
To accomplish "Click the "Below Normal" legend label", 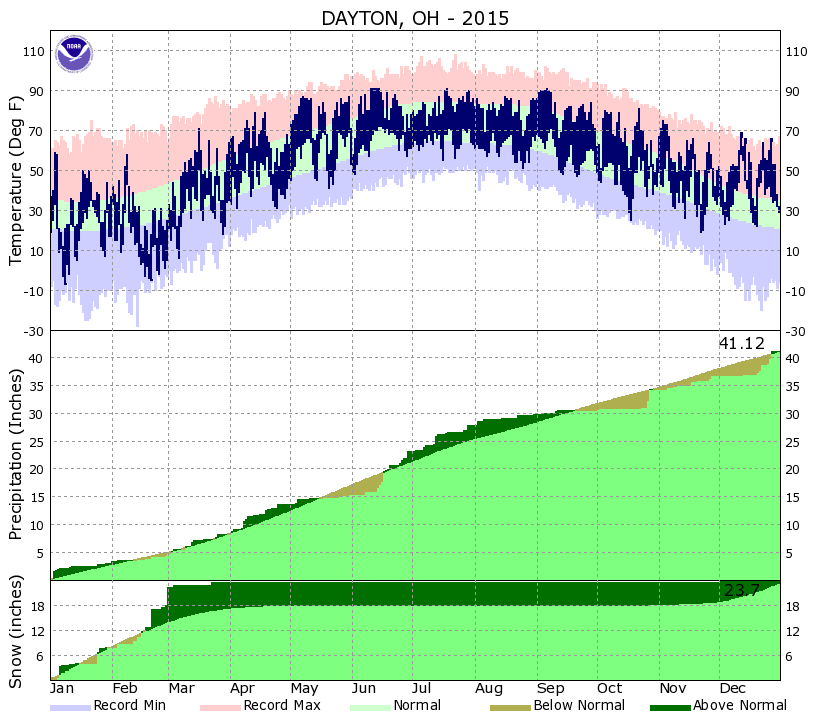I will [x=579, y=706].
